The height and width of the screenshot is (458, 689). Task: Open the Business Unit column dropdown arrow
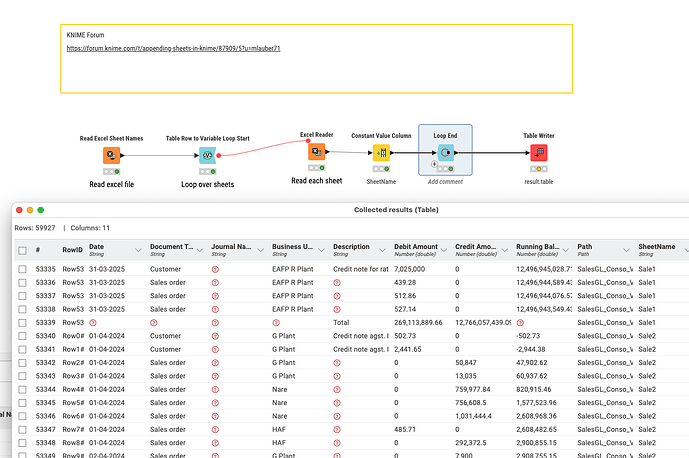(x=321, y=250)
